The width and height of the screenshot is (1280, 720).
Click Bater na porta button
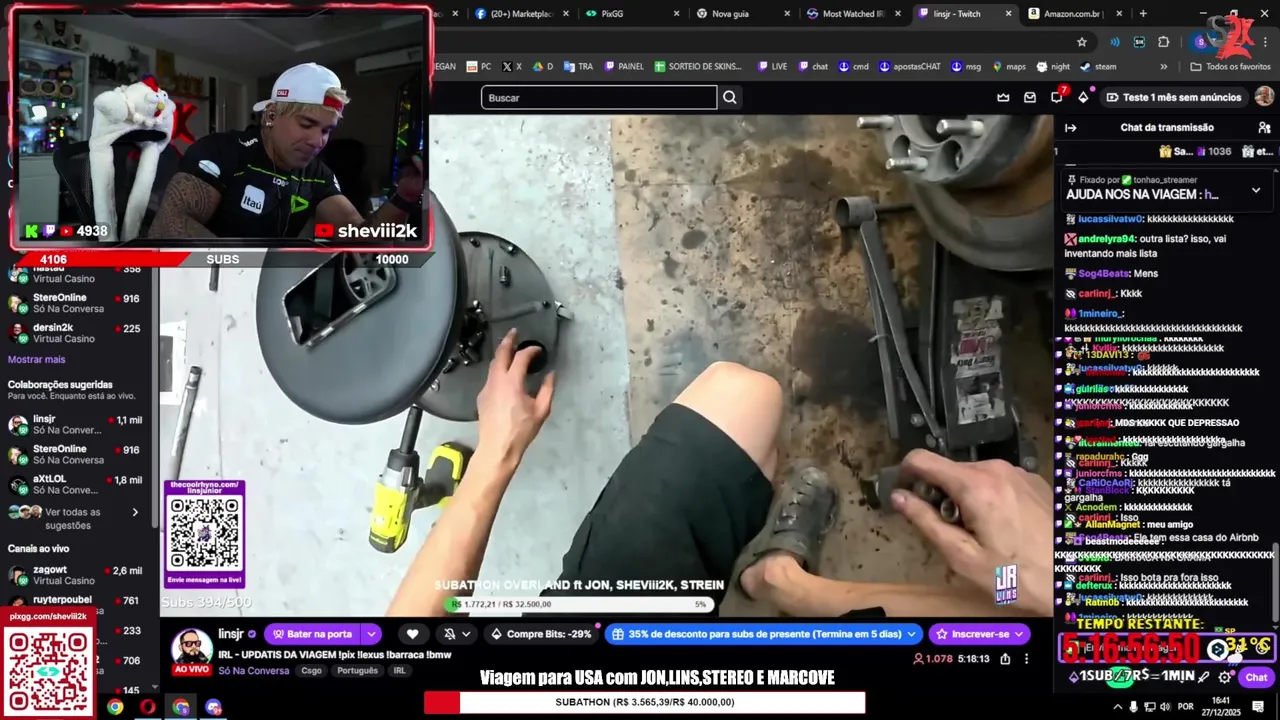click(x=312, y=634)
